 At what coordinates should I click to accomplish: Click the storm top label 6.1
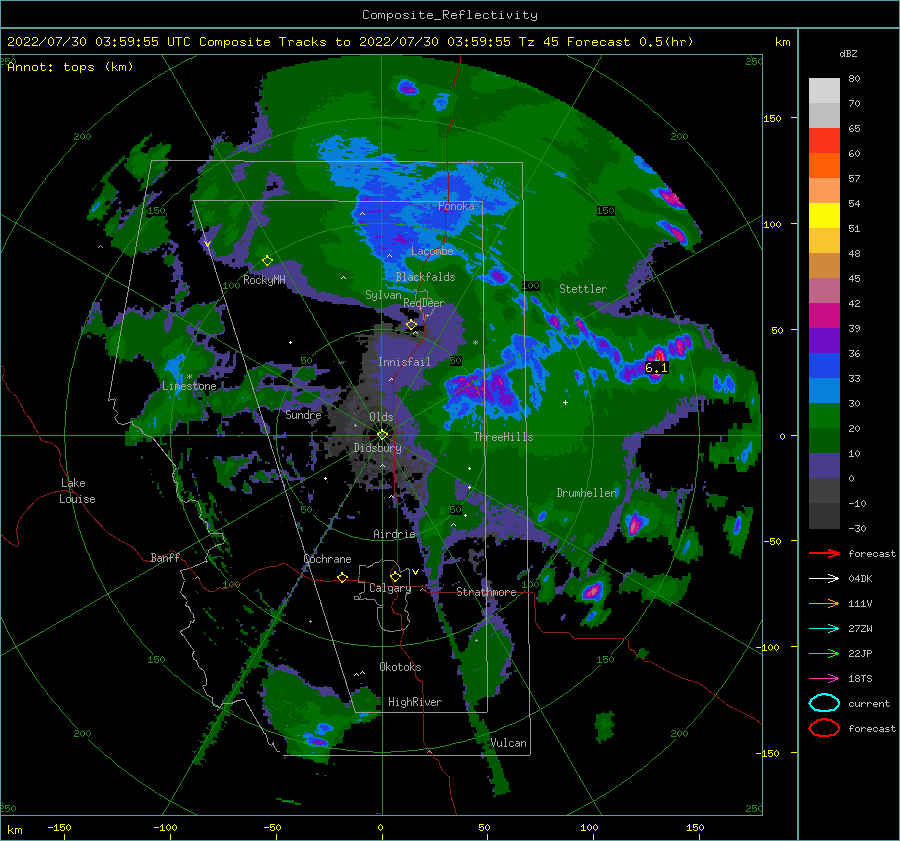[657, 367]
